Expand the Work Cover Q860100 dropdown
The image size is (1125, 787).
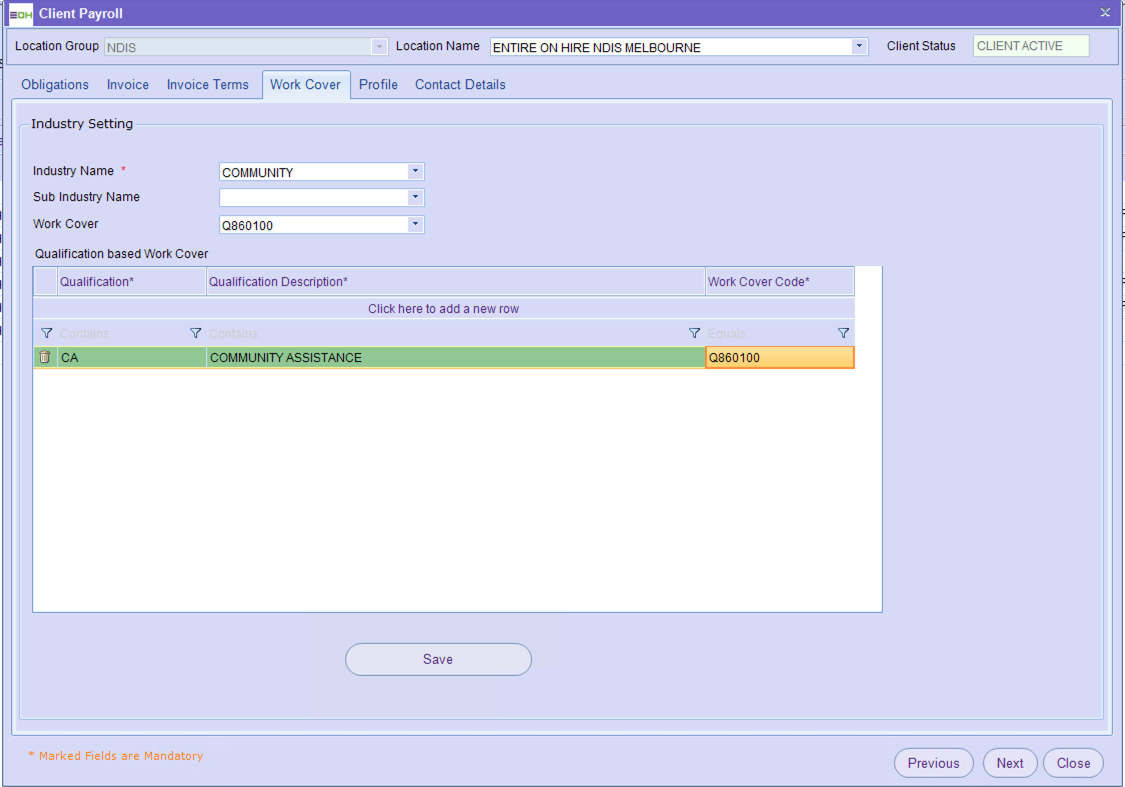click(416, 225)
